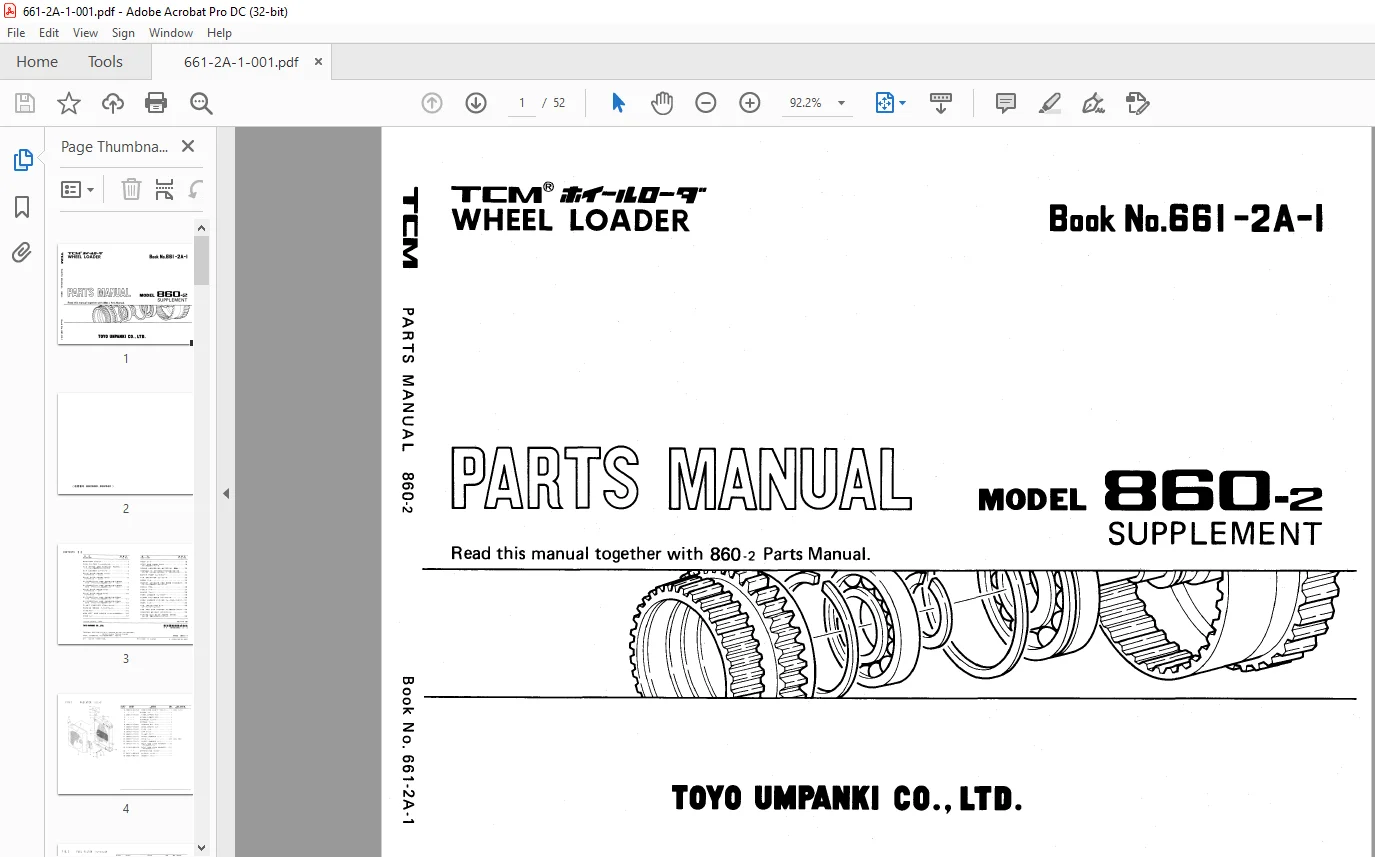Click the SUPPLEMENT text on the page

point(1214,533)
